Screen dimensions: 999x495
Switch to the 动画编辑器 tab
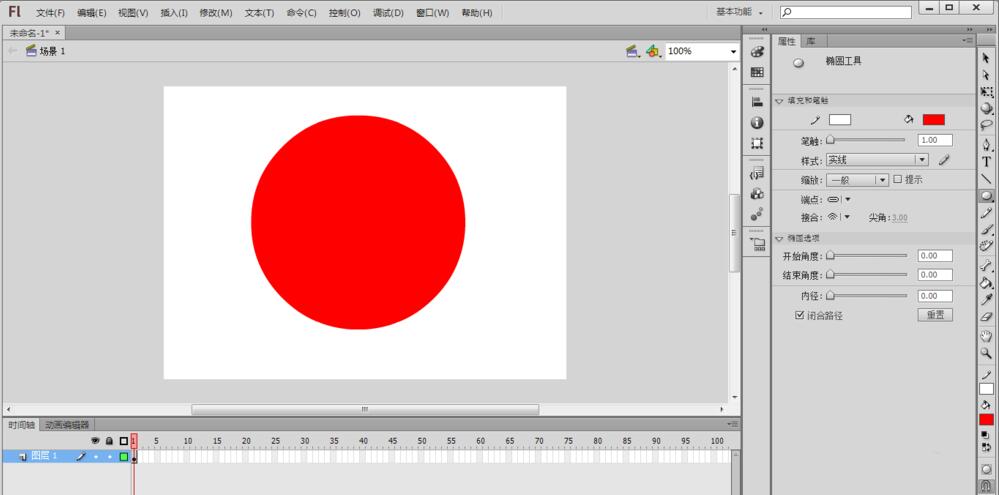click(x=67, y=424)
